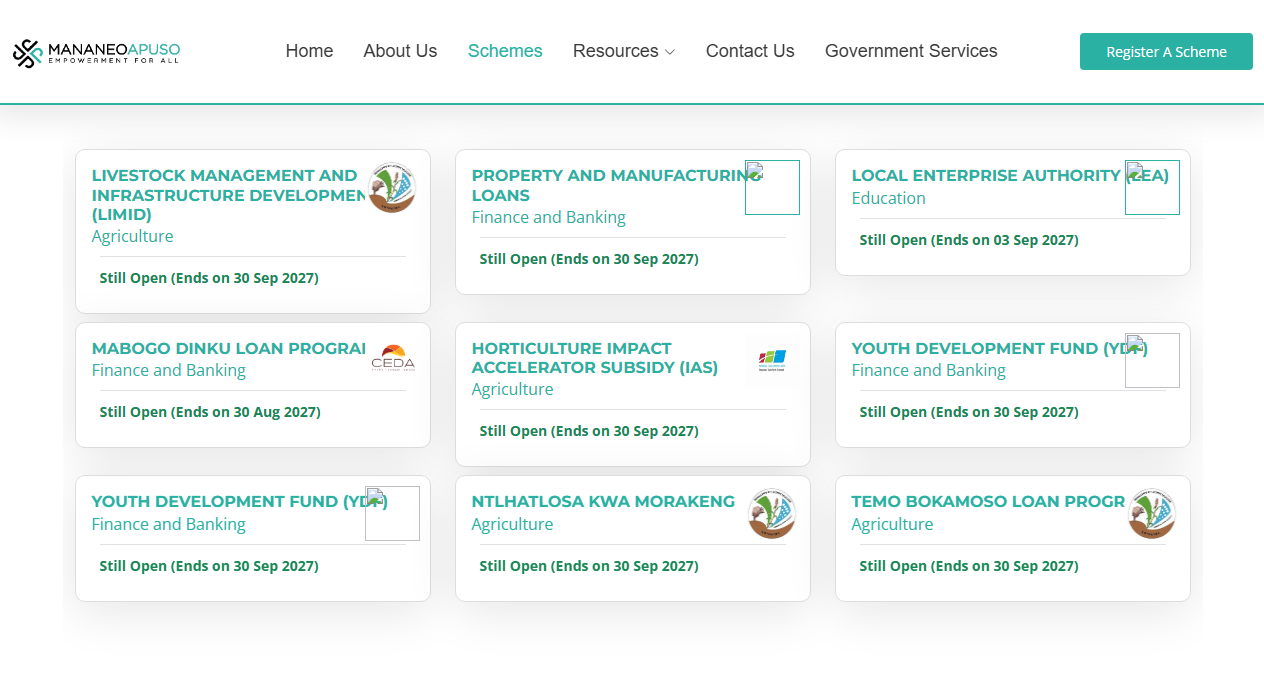Click the Still Open status ending 30 Aug 2027

coord(210,412)
